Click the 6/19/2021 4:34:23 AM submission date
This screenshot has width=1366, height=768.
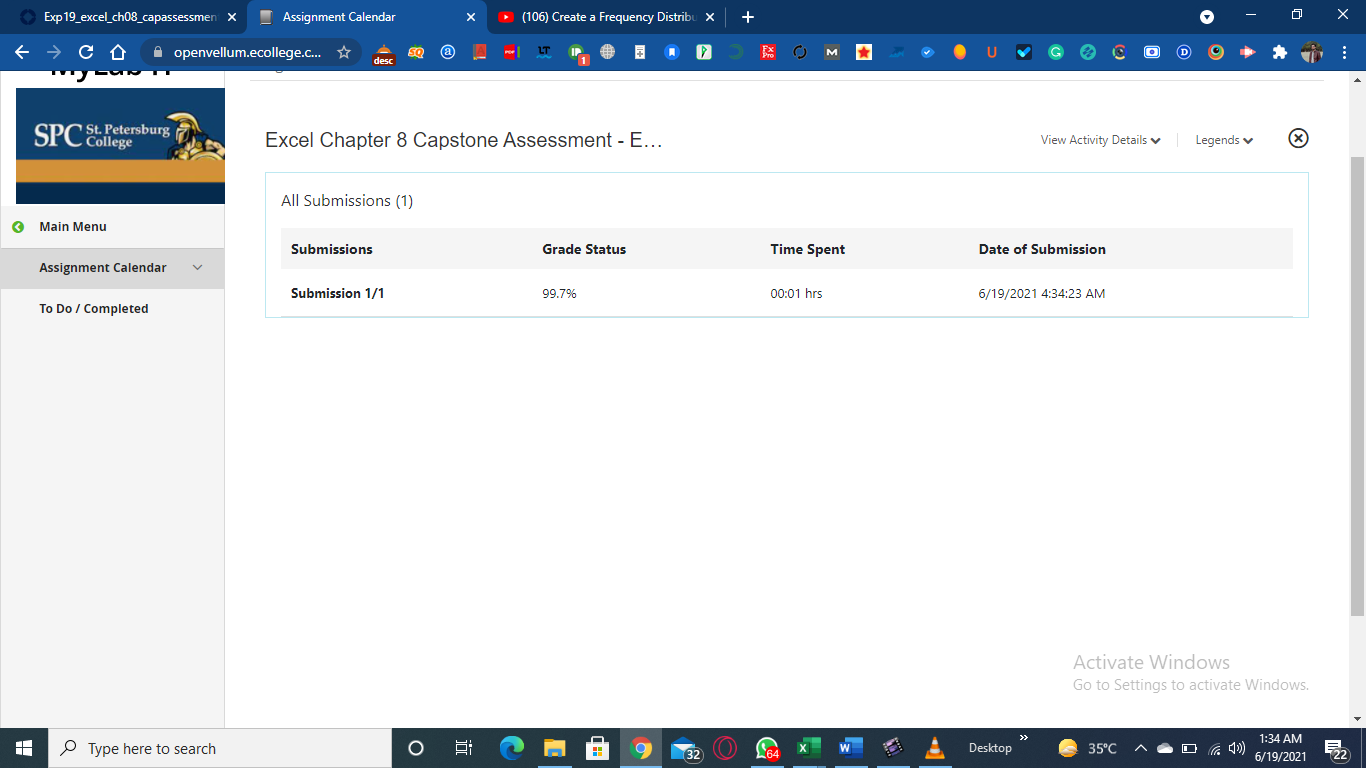point(1042,294)
